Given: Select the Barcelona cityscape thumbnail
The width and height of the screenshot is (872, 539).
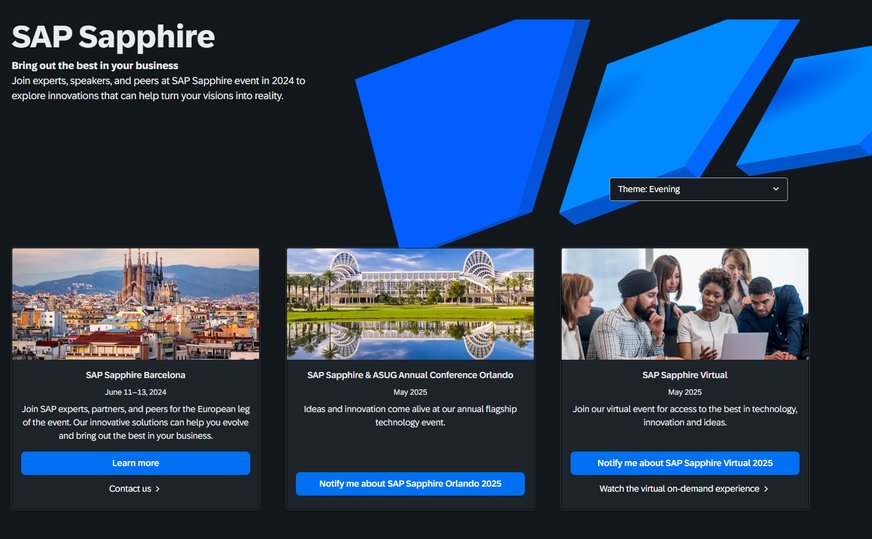Looking at the screenshot, I should pos(136,304).
